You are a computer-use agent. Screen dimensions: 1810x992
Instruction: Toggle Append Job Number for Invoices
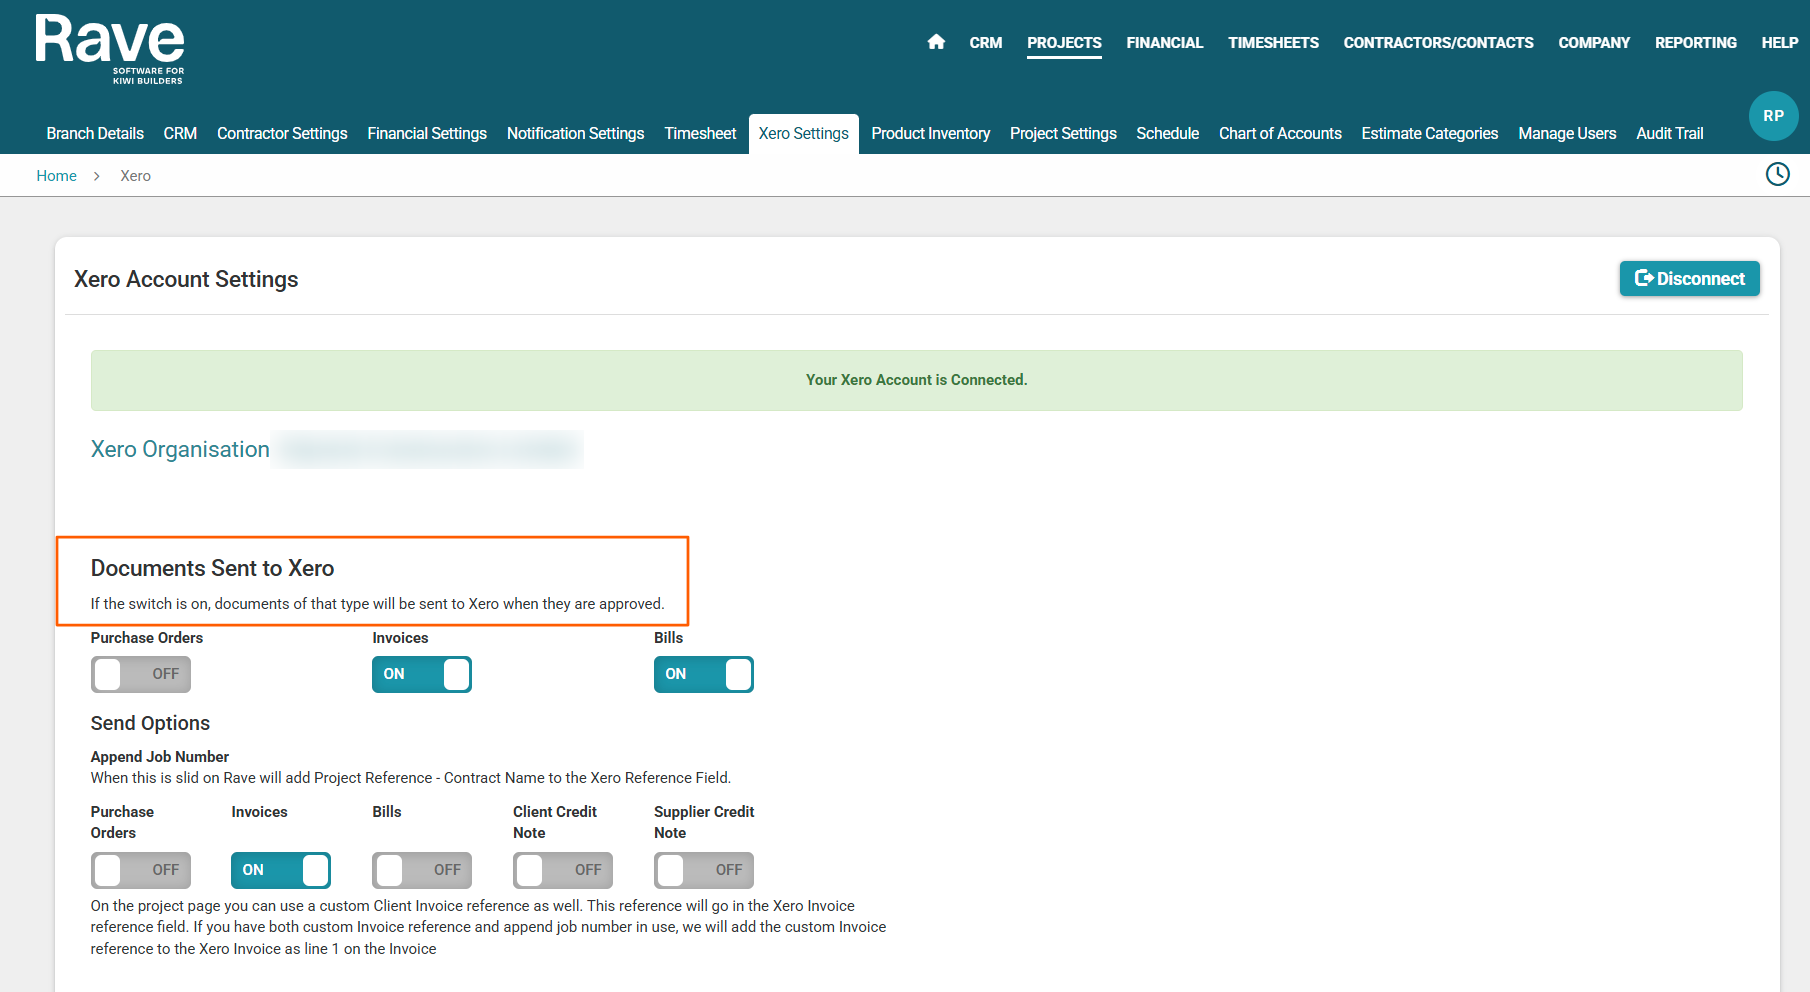(x=281, y=870)
